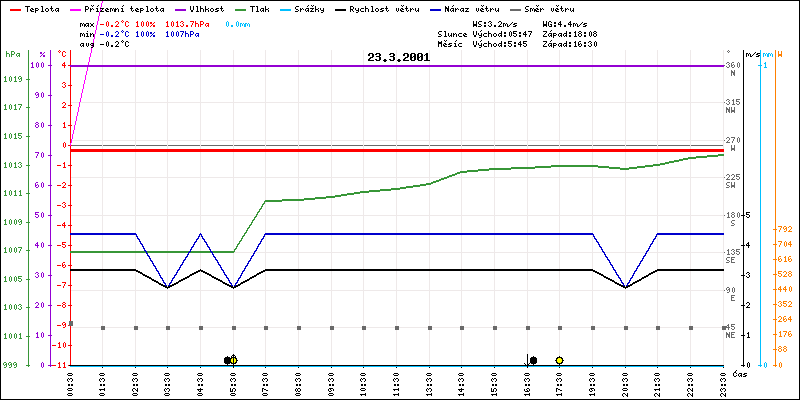Image resolution: width=800 pixels, height=400 pixels.
Task: Click the chart date title 23.3.2001
Action: pos(398,58)
